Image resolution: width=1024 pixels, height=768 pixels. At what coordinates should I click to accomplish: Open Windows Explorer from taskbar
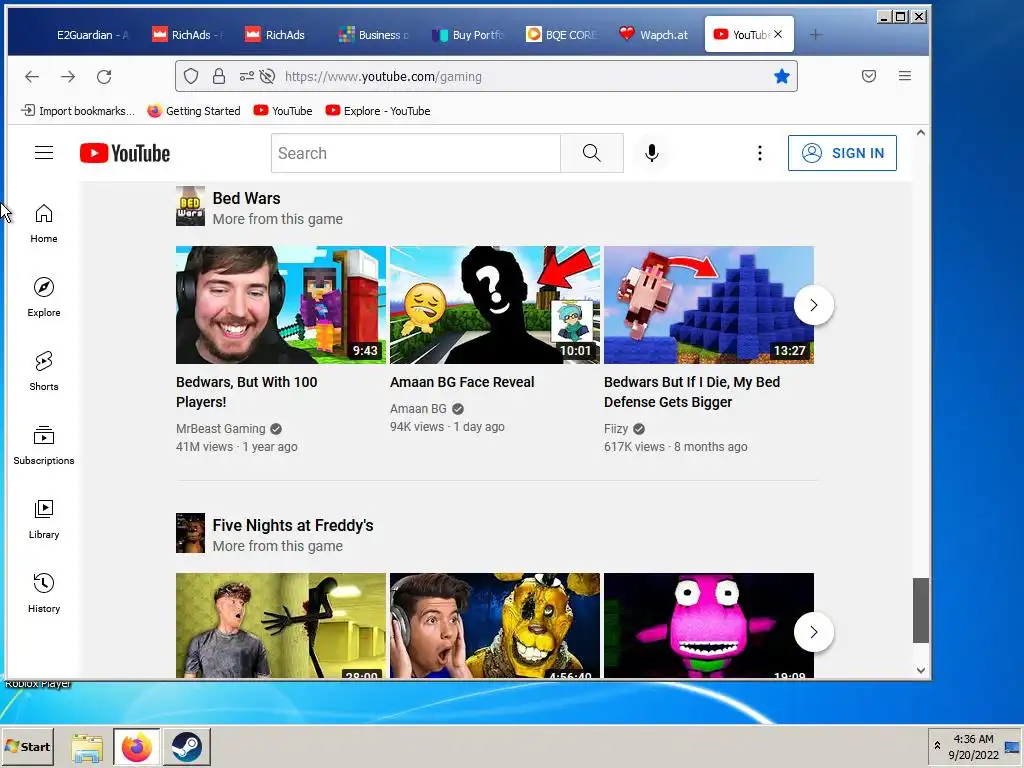coord(87,747)
